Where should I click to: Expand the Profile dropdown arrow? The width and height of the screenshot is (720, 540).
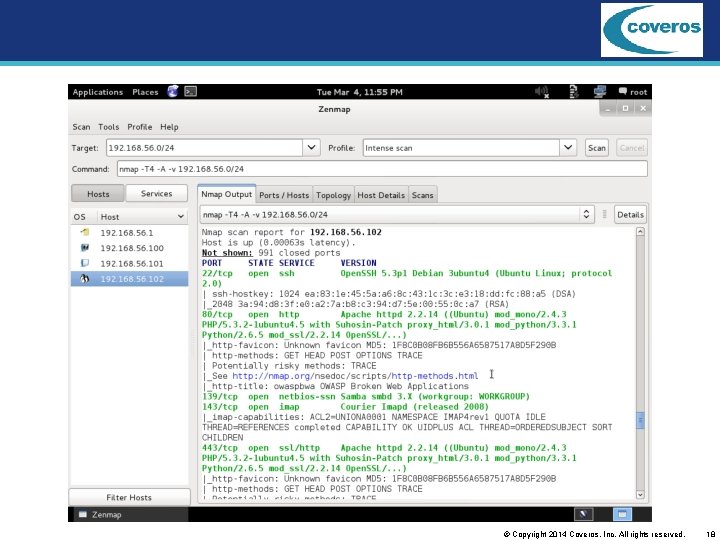[x=568, y=147]
